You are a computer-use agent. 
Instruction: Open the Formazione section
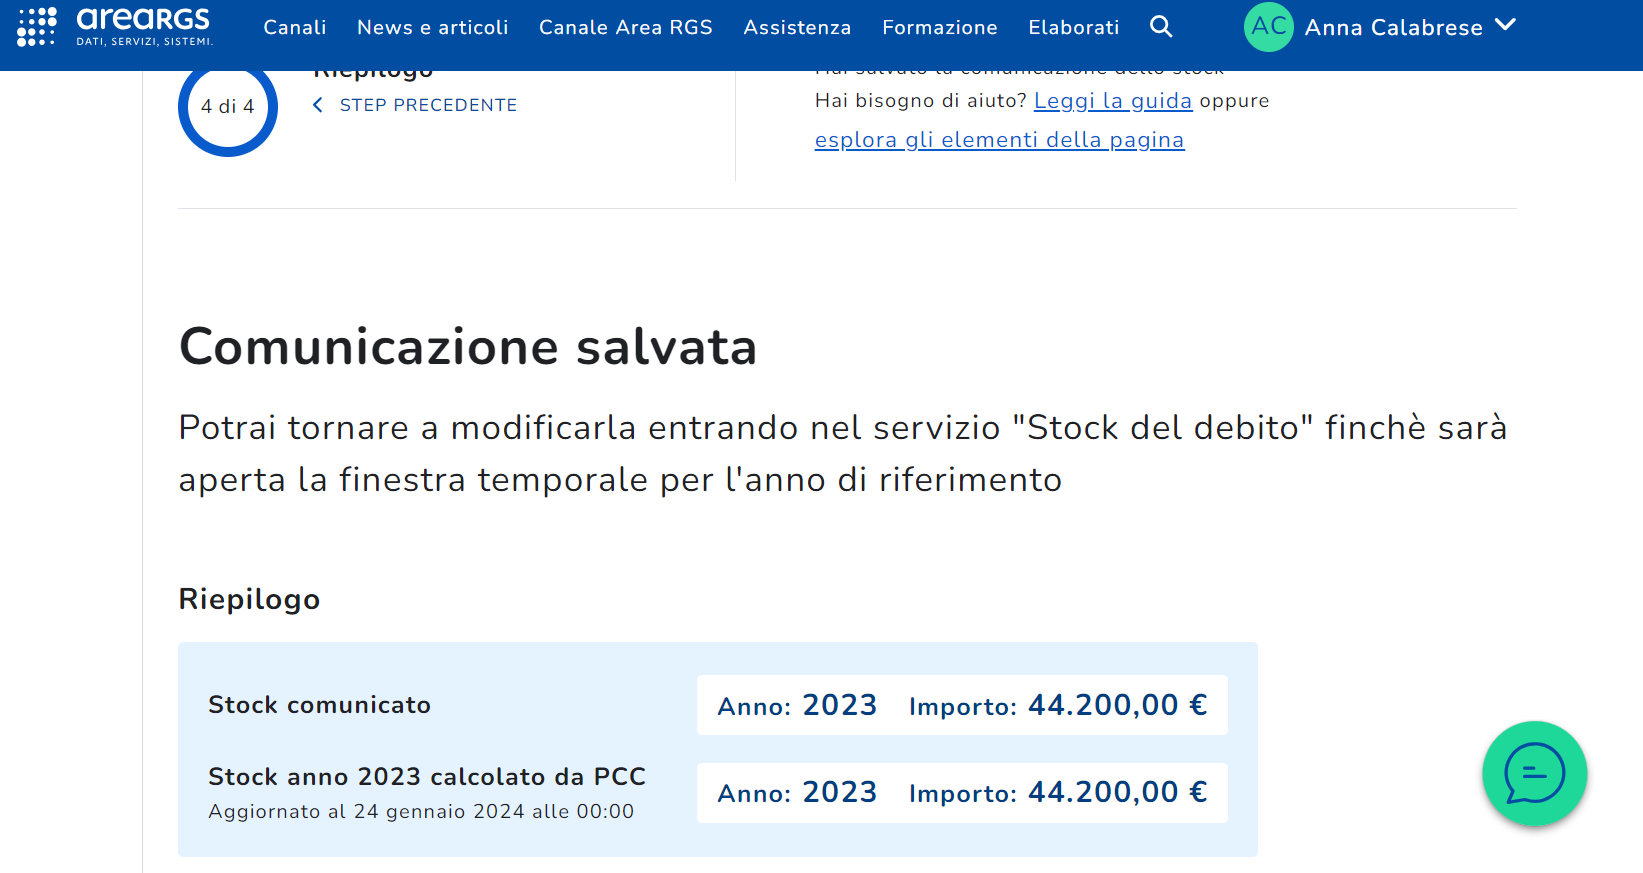tap(940, 28)
